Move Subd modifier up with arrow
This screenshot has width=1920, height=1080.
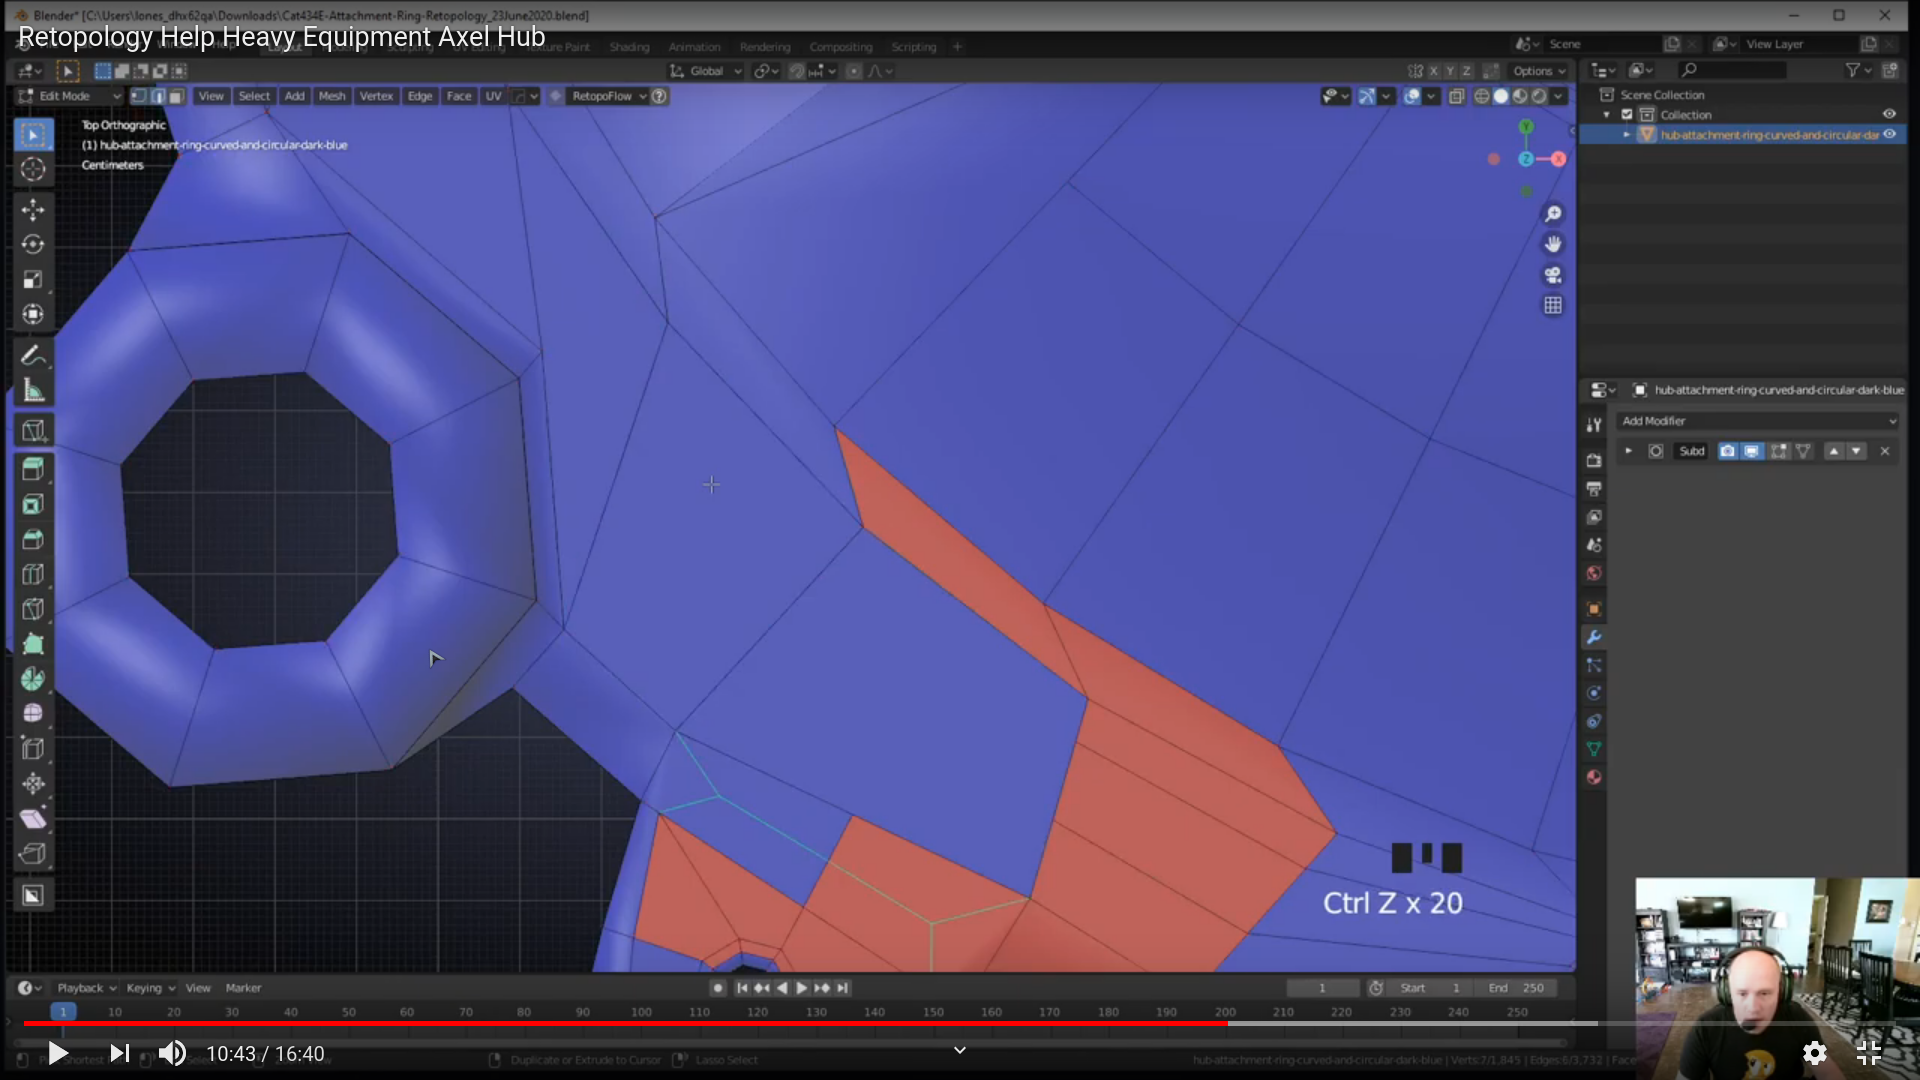tap(1834, 451)
